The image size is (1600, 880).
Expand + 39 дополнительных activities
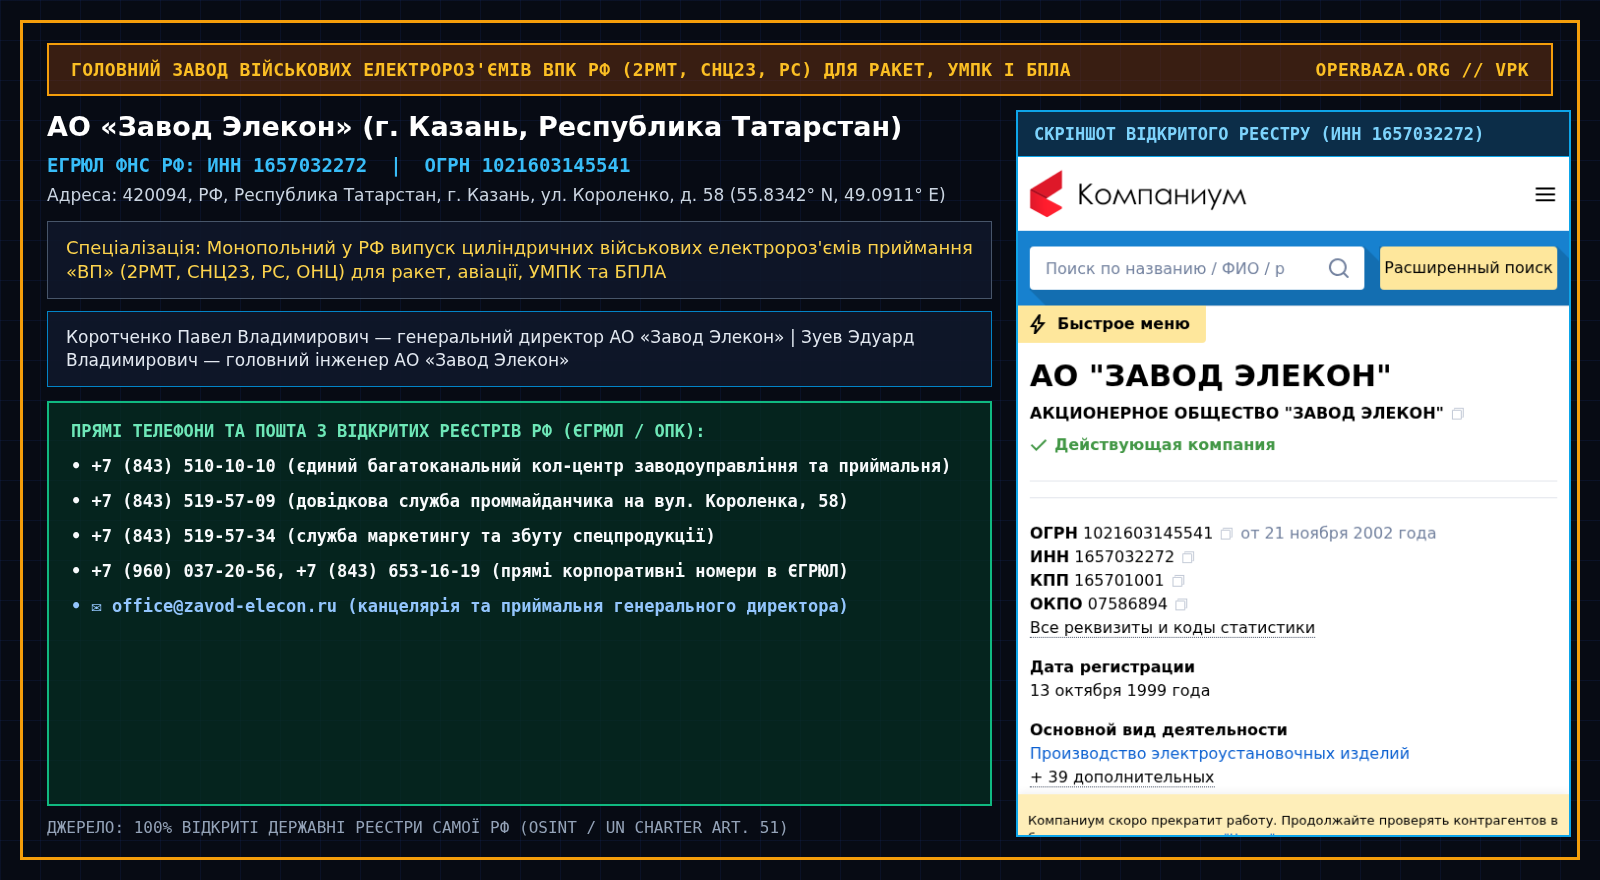pyautogui.click(x=1122, y=777)
